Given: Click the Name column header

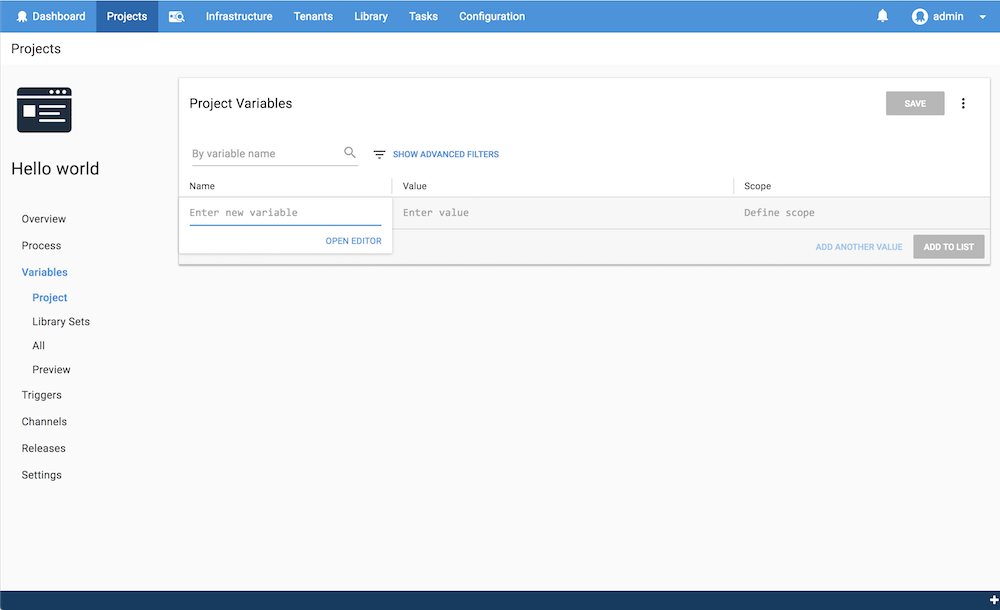Looking at the screenshot, I should [x=202, y=186].
